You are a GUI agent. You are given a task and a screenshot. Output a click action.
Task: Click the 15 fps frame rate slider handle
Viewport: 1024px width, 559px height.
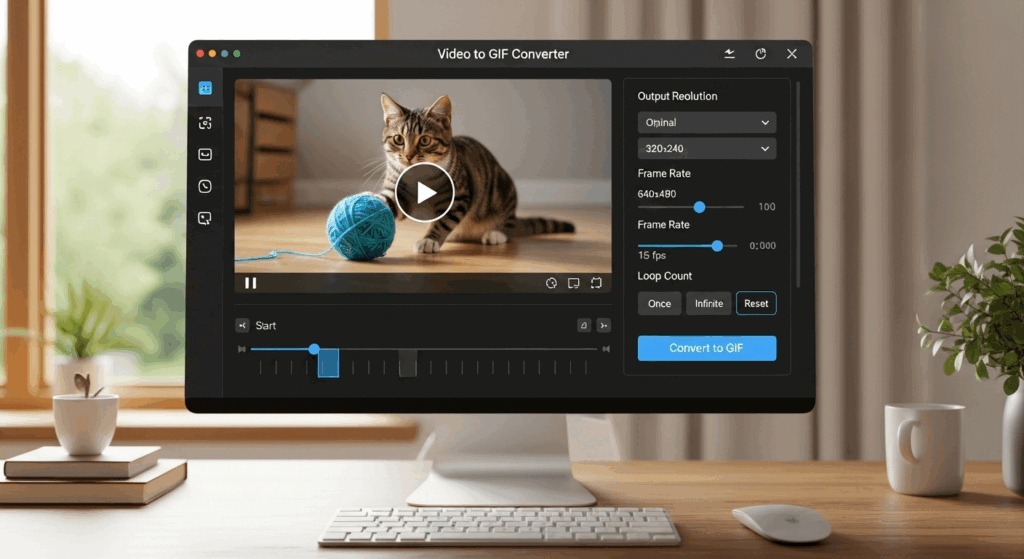[717, 246]
